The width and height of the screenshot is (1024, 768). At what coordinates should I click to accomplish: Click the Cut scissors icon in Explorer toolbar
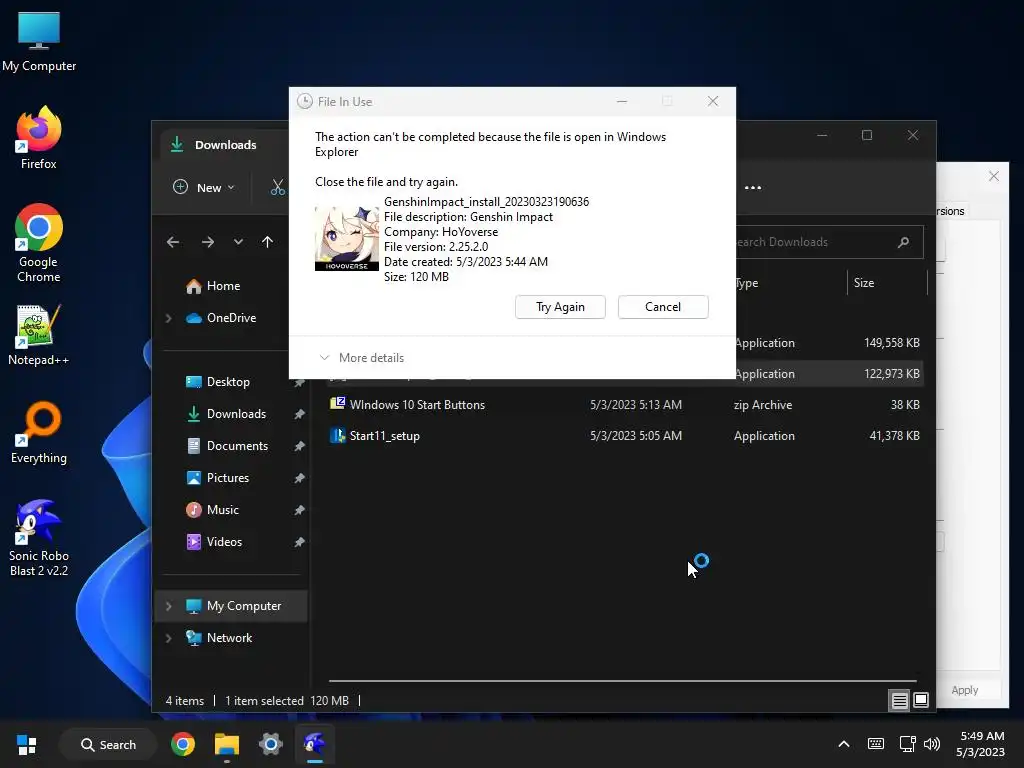pyautogui.click(x=278, y=187)
